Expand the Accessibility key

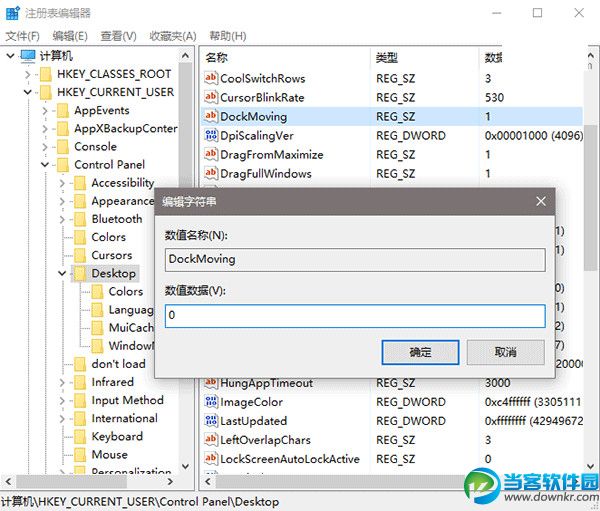pyautogui.click(x=62, y=183)
